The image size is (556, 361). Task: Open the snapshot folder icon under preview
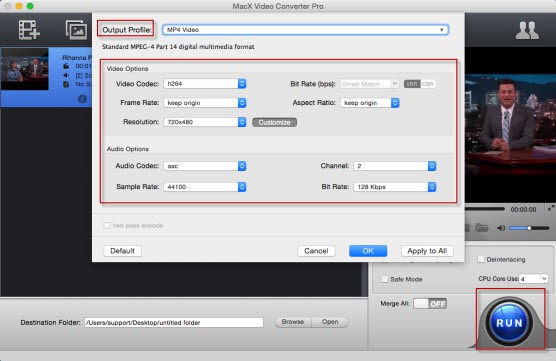pyautogui.click(x=482, y=228)
